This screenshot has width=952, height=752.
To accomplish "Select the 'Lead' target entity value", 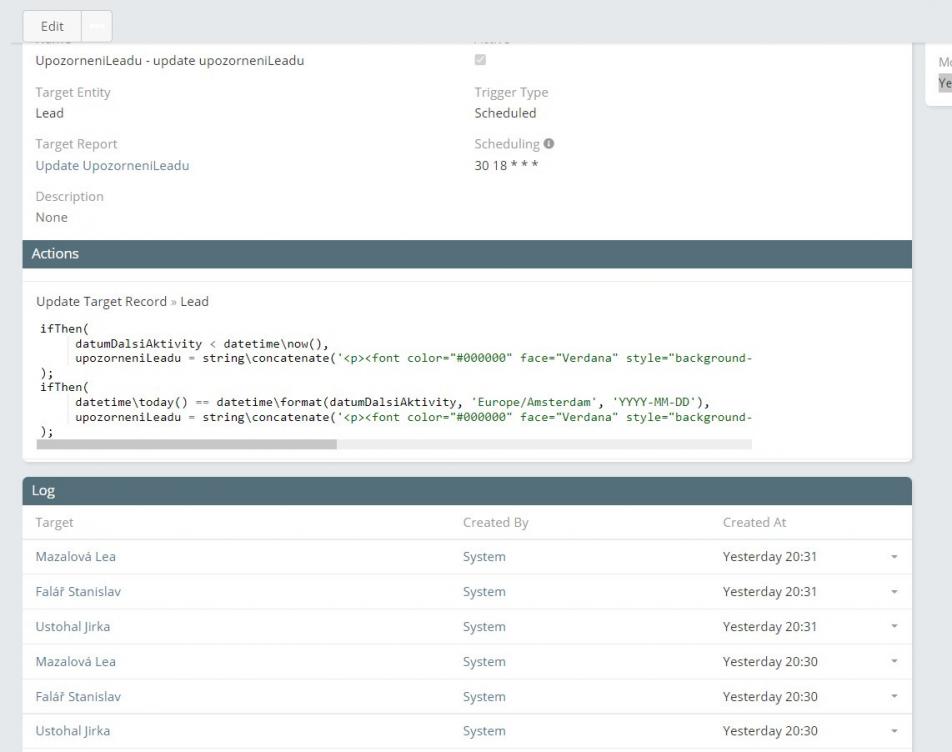I will (x=49, y=113).
